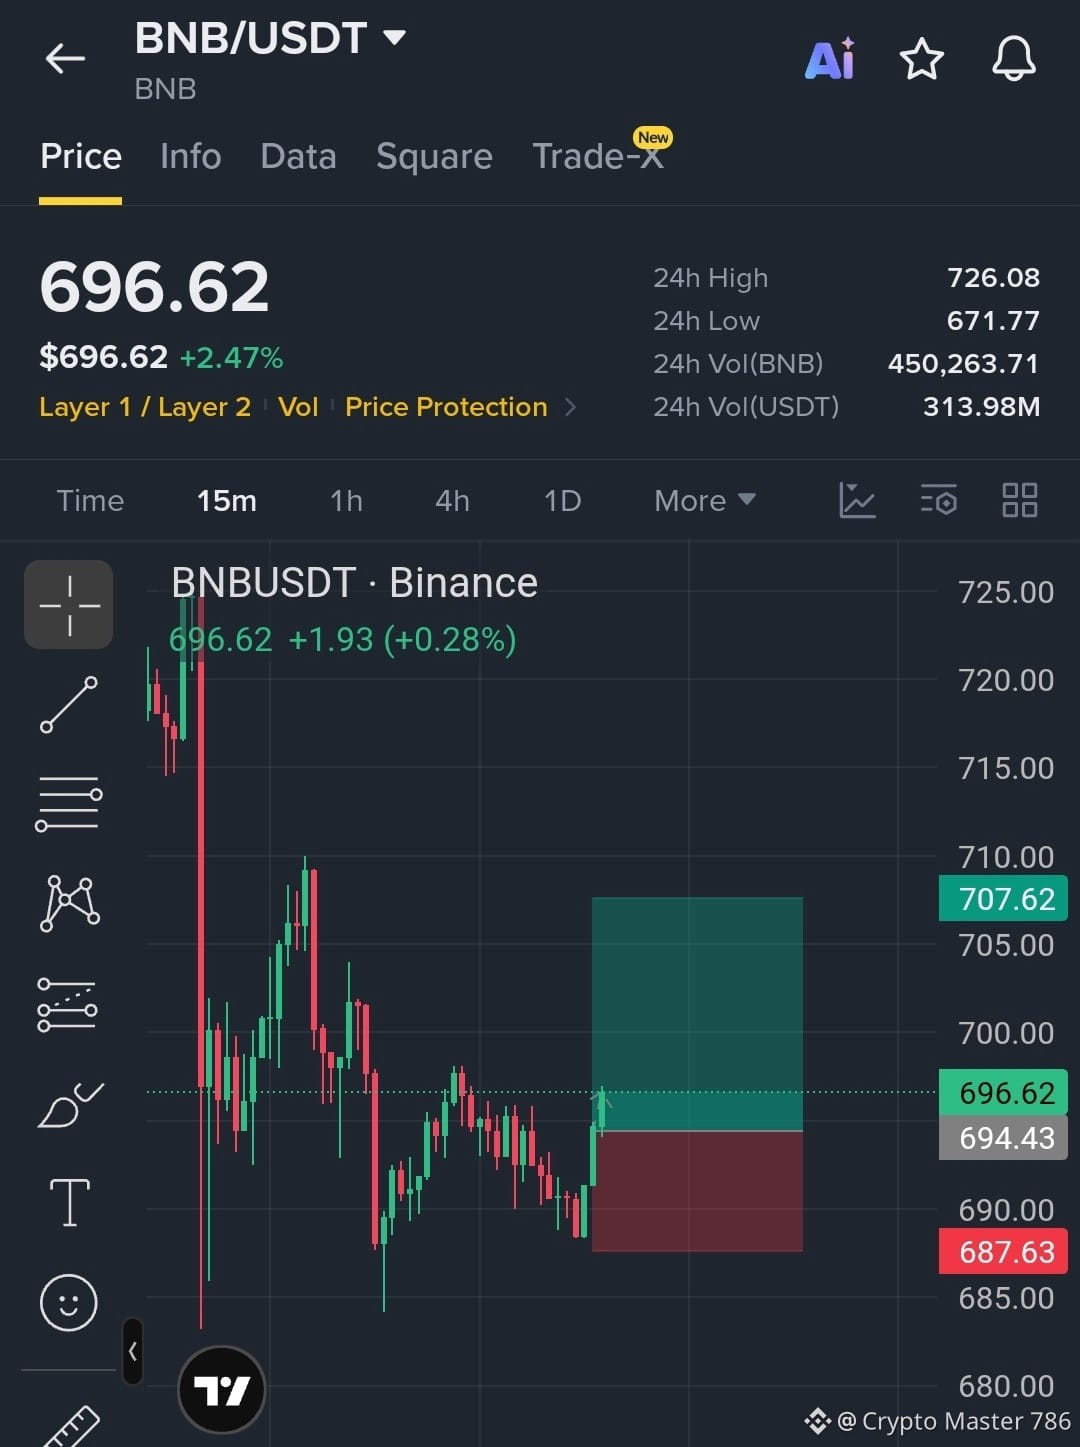Viewport: 1080px width, 1447px height.
Task: Go back with the left arrow icon
Action: point(65,59)
